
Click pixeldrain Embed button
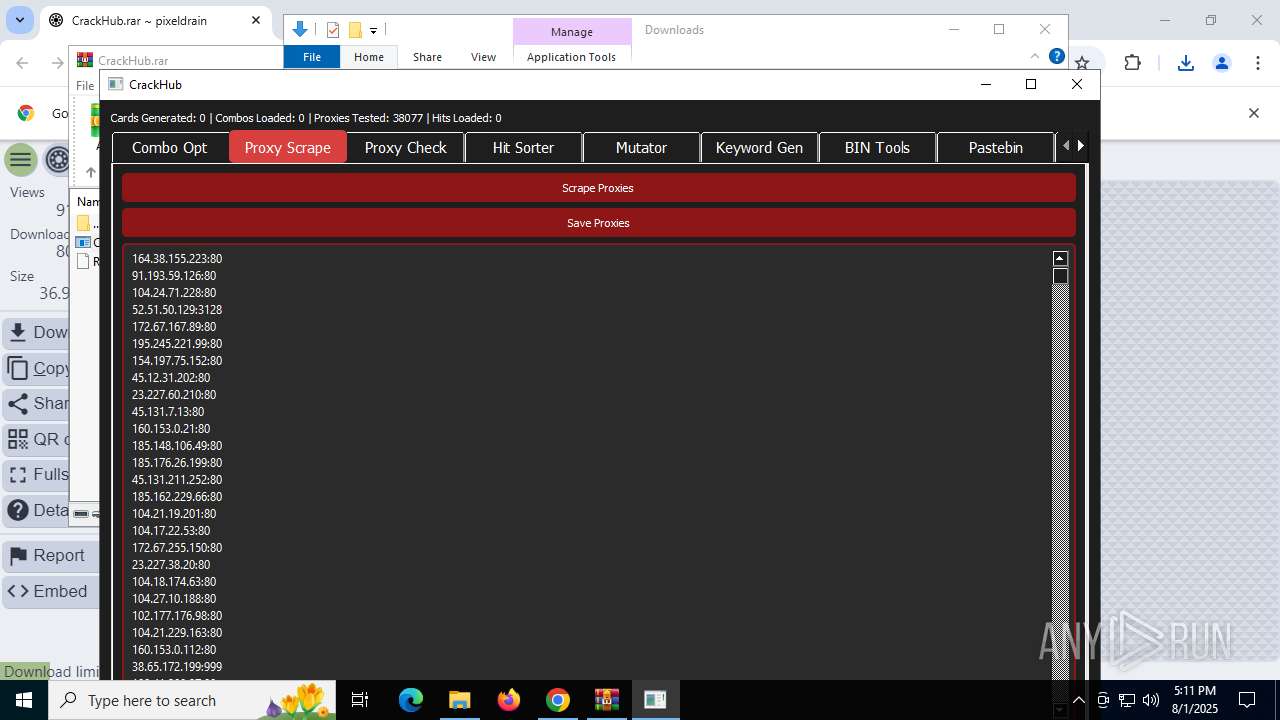click(50, 591)
